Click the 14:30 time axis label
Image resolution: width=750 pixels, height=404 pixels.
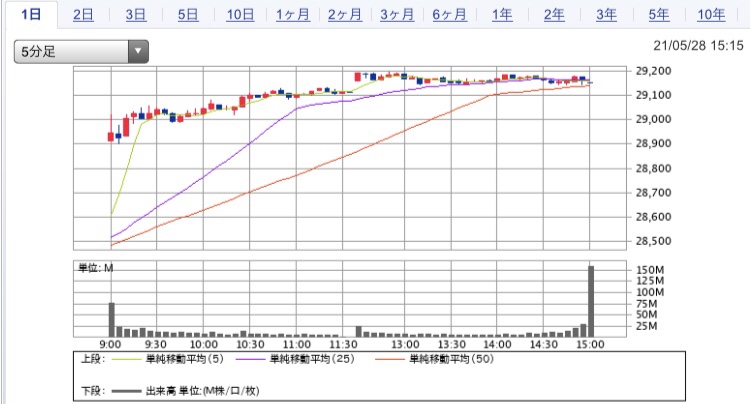543,345
